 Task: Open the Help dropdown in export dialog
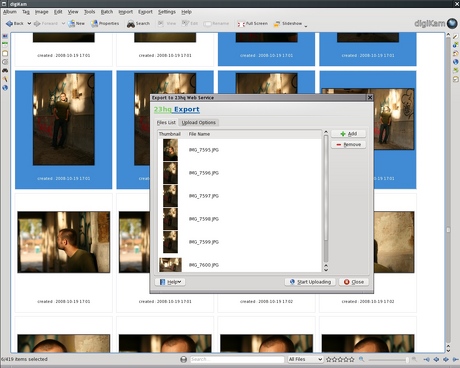[x=171, y=282]
